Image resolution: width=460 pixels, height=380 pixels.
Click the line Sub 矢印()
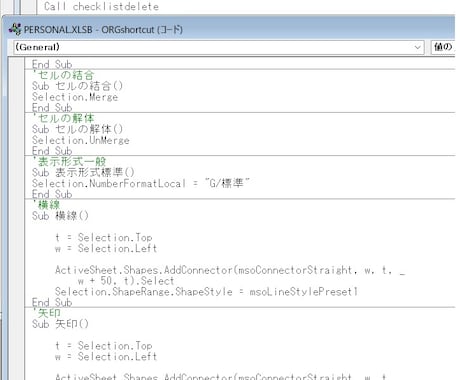point(60,324)
